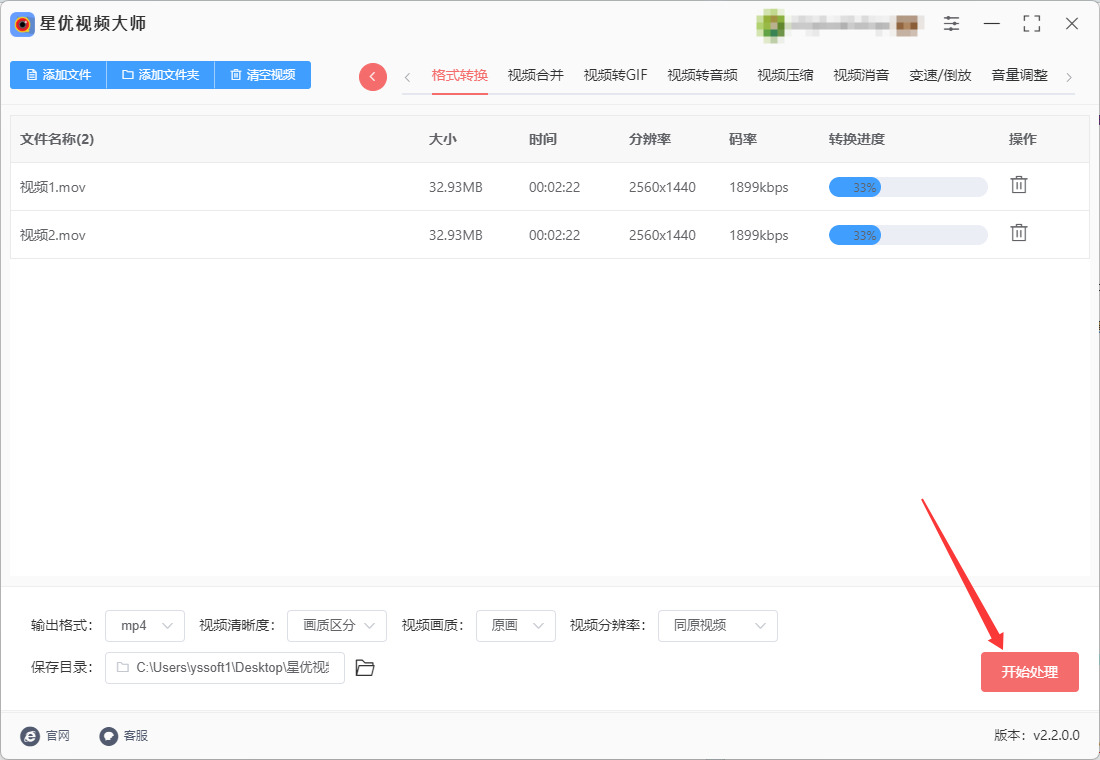The width and height of the screenshot is (1100, 760).
Task: Expand the 视频分辨率 dropdown
Action: pyautogui.click(x=718, y=626)
